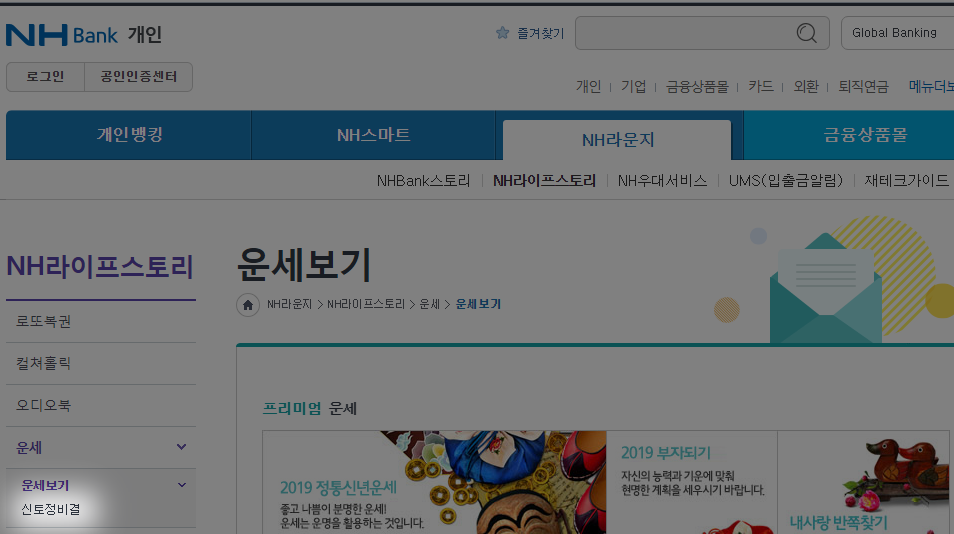This screenshot has width=954, height=534.
Task: Click 운세 in breadcrumb
Action: [430, 304]
